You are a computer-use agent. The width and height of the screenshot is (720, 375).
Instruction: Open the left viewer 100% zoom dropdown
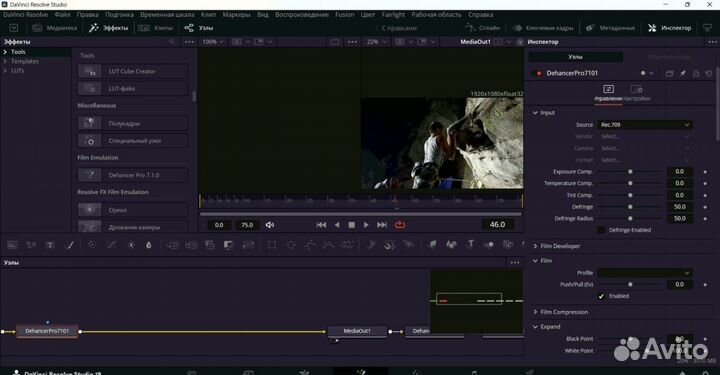point(213,42)
